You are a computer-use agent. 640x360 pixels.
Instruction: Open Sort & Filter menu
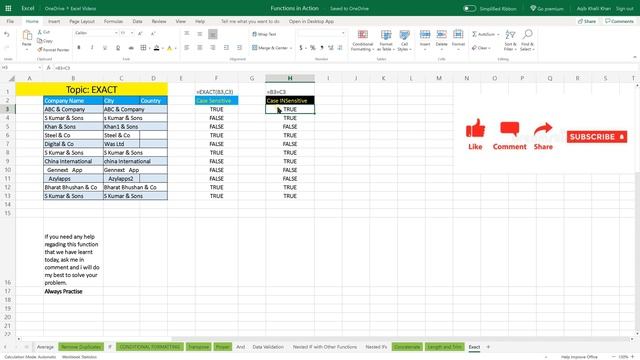[510, 40]
